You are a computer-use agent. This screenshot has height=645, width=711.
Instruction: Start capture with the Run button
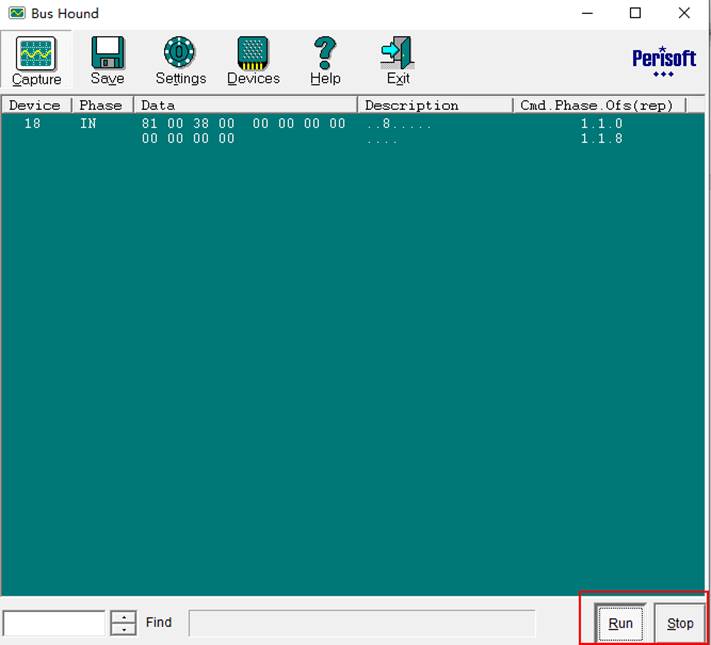tap(620, 623)
